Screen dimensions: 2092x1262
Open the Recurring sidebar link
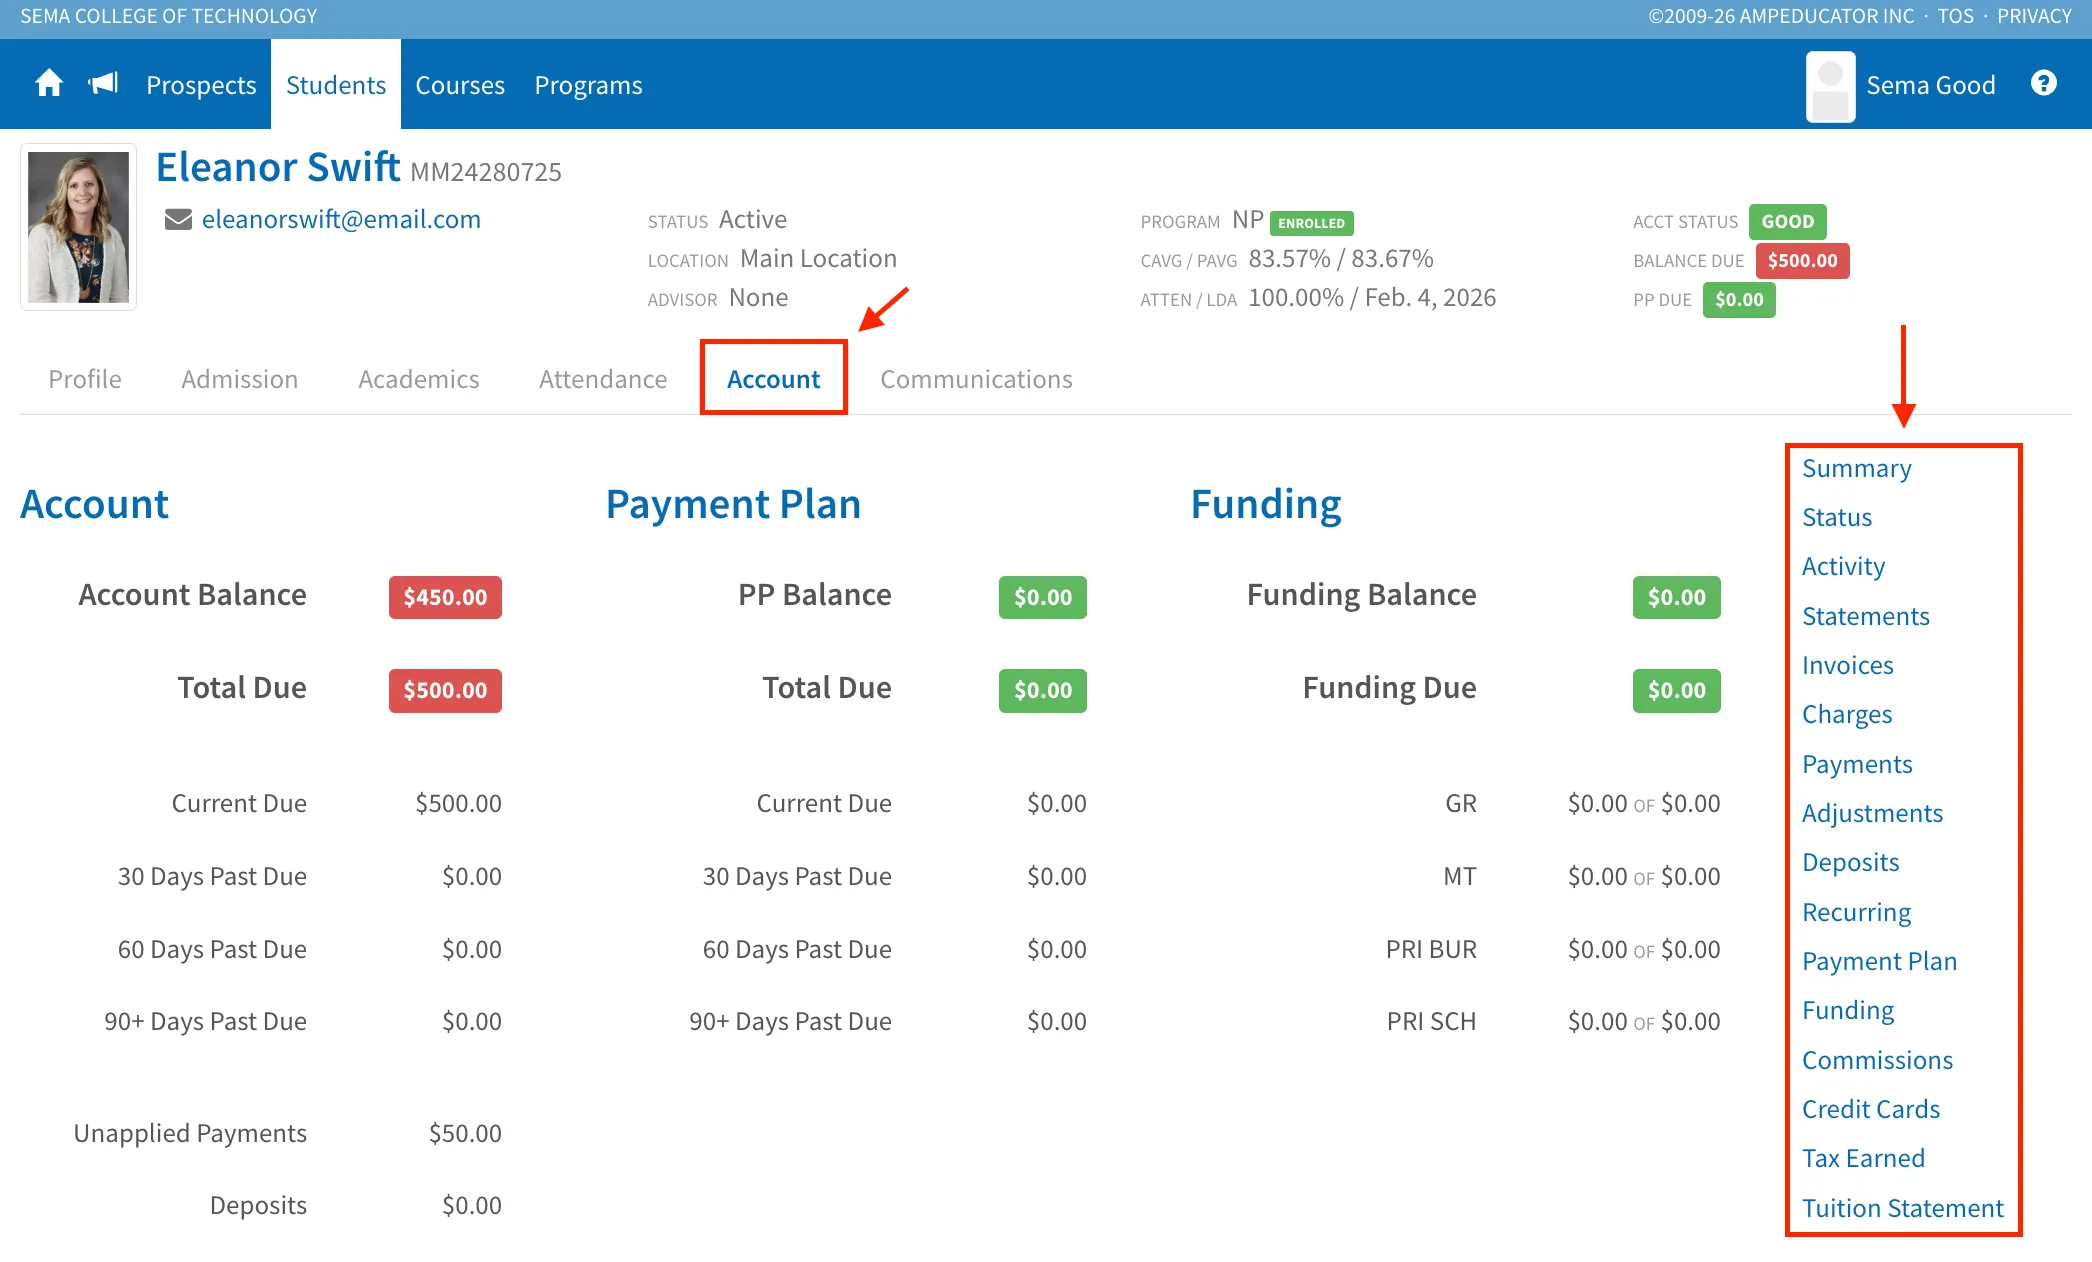[x=1856, y=912]
